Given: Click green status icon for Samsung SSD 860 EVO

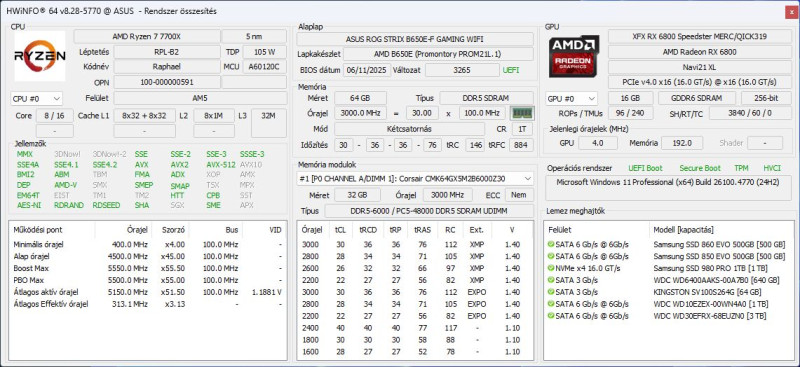Looking at the screenshot, I should pos(551,244).
